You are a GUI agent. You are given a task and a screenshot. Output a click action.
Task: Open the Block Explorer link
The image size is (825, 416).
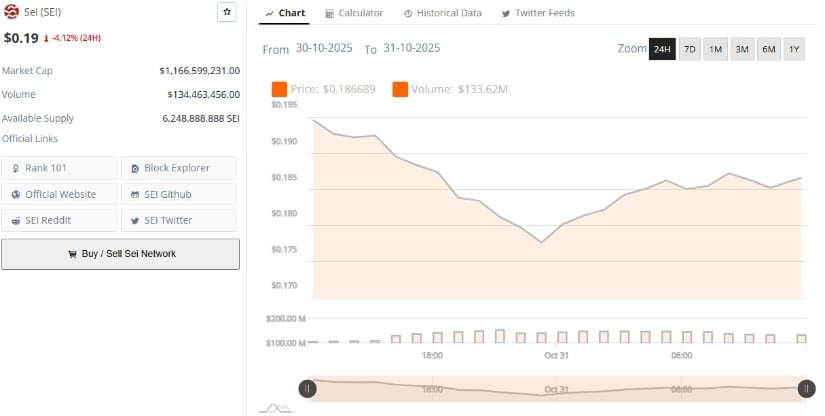(179, 168)
